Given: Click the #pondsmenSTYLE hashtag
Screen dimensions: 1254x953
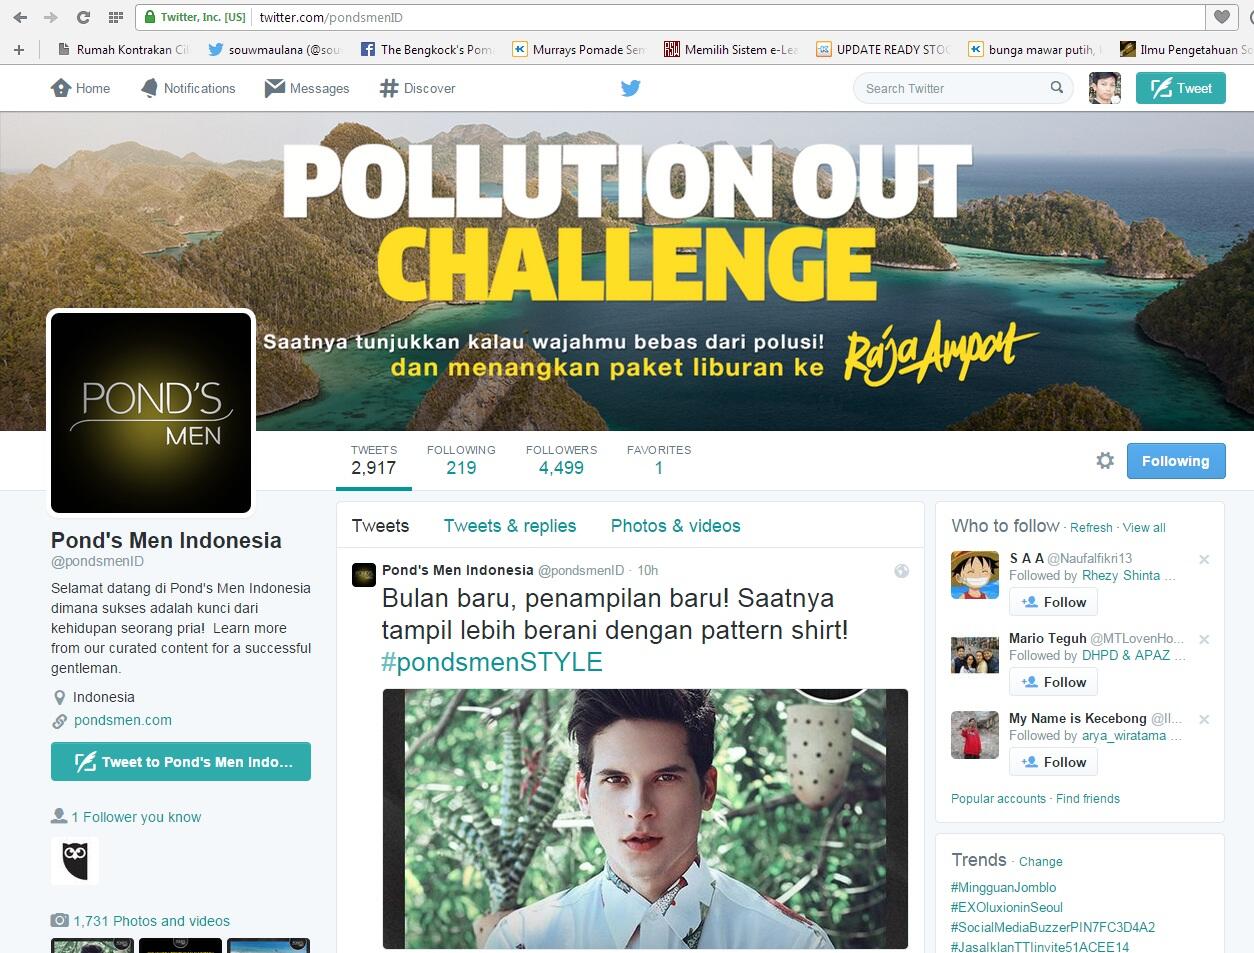Looking at the screenshot, I should (x=492, y=662).
